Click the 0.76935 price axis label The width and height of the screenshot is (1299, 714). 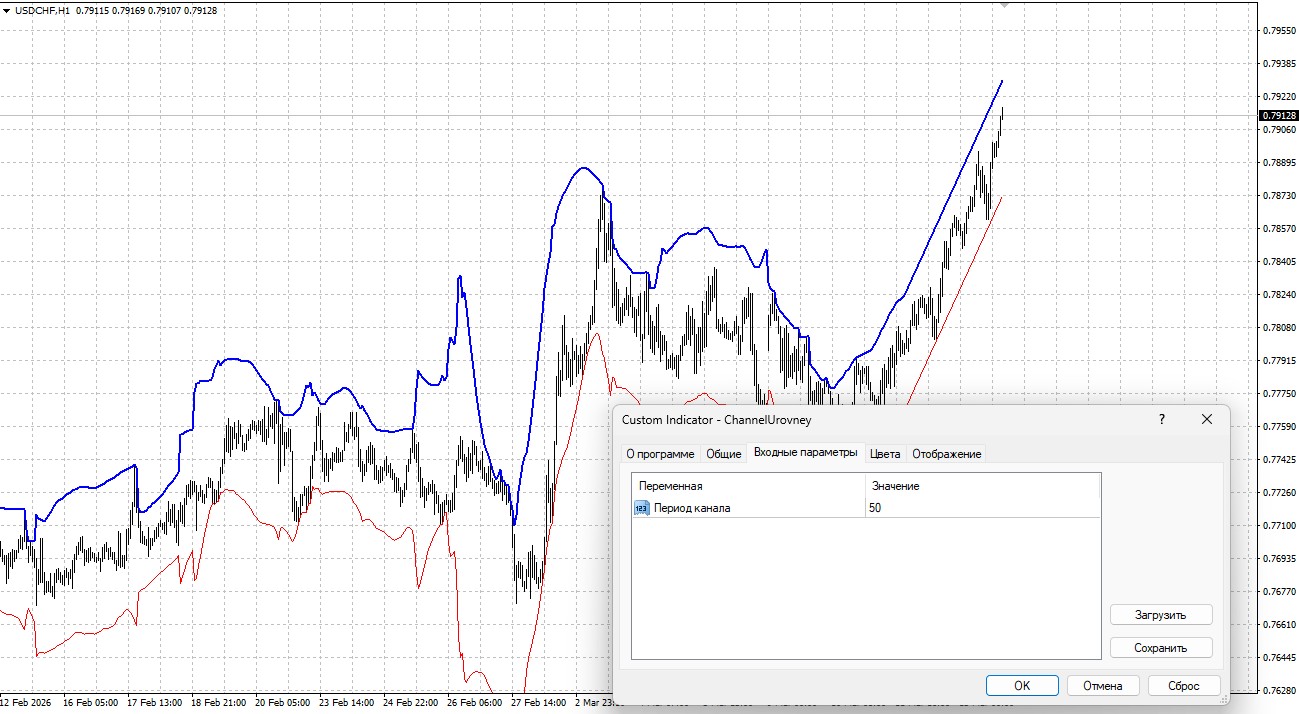click(1279, 559)
